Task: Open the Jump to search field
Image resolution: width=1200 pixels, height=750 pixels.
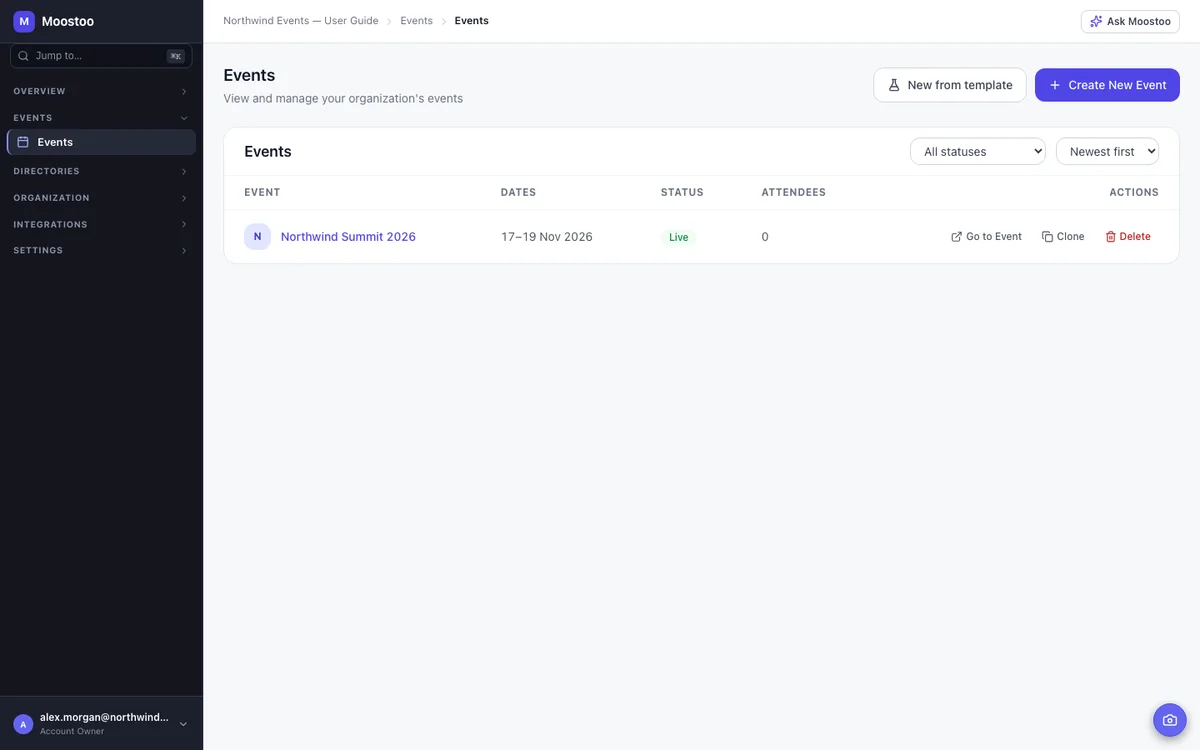Action: [101, 56]
